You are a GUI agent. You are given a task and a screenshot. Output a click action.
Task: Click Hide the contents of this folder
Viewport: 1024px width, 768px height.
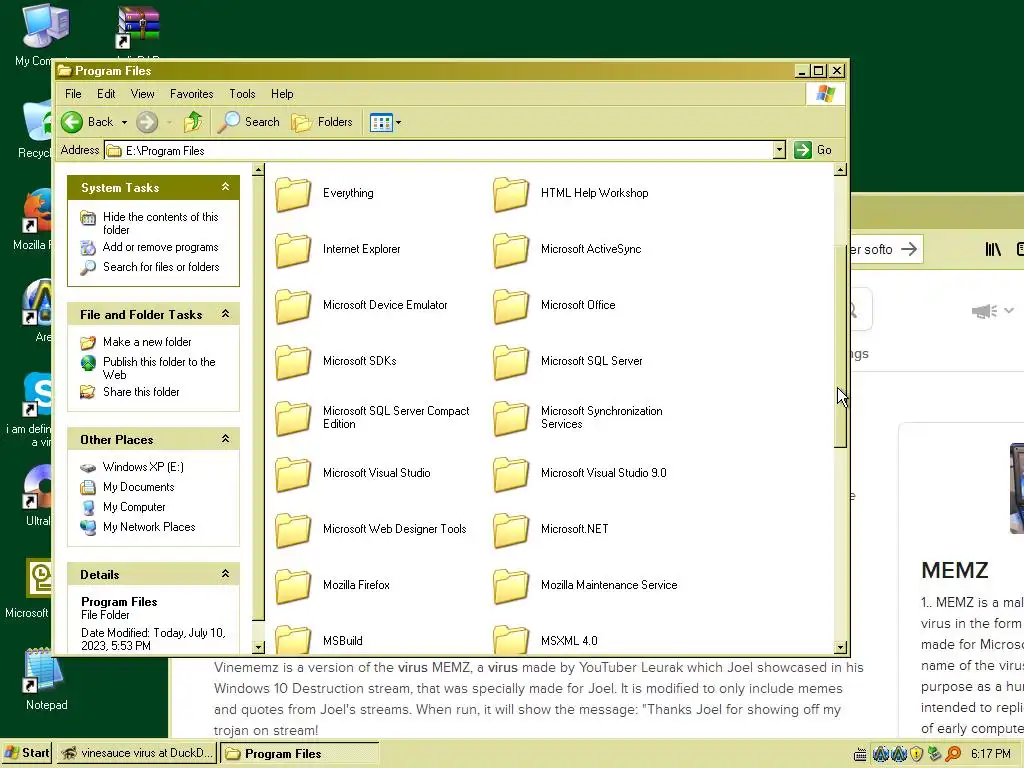161,223
